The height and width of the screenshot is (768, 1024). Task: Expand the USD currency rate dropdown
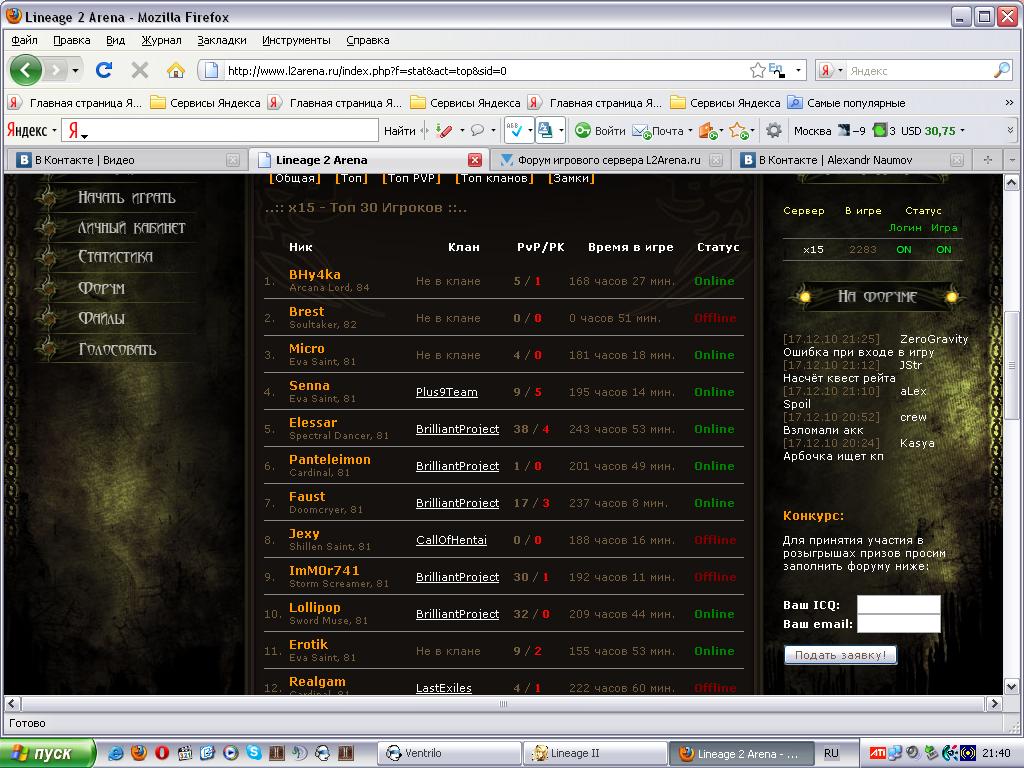[x=962, y=131]
